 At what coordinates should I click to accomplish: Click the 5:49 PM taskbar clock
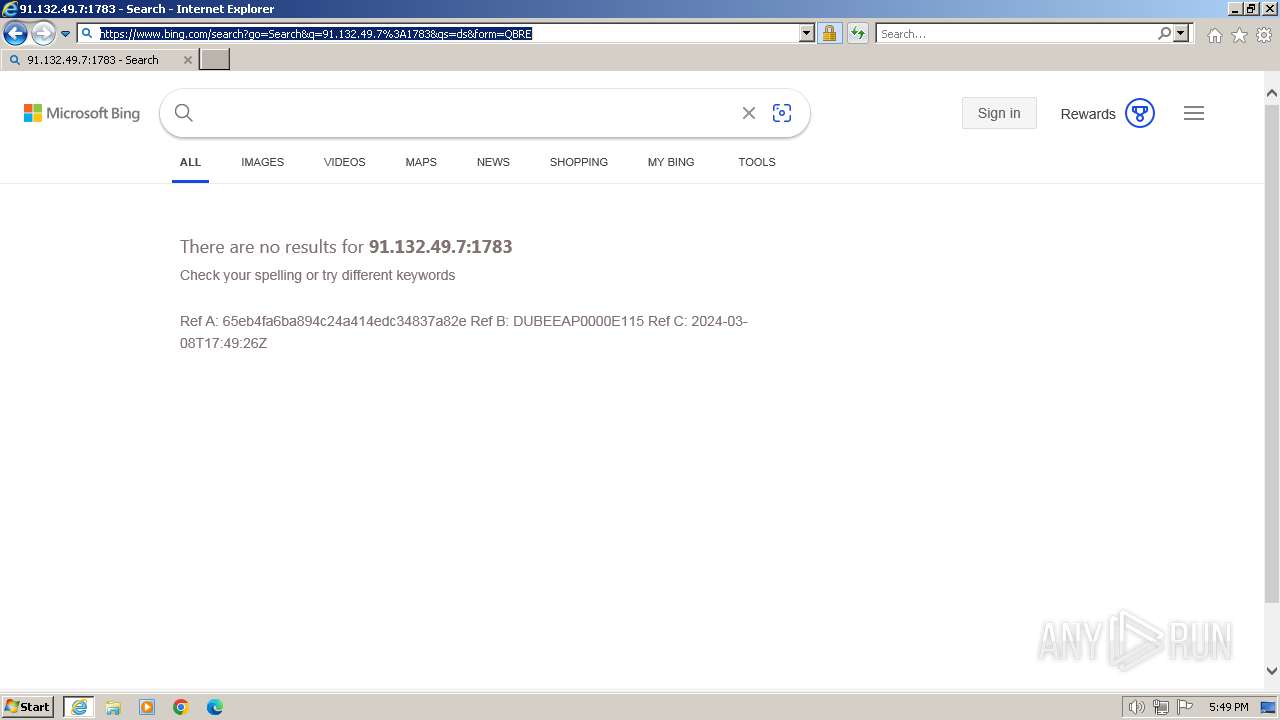pyautogui.click(x=1228, y=707)
